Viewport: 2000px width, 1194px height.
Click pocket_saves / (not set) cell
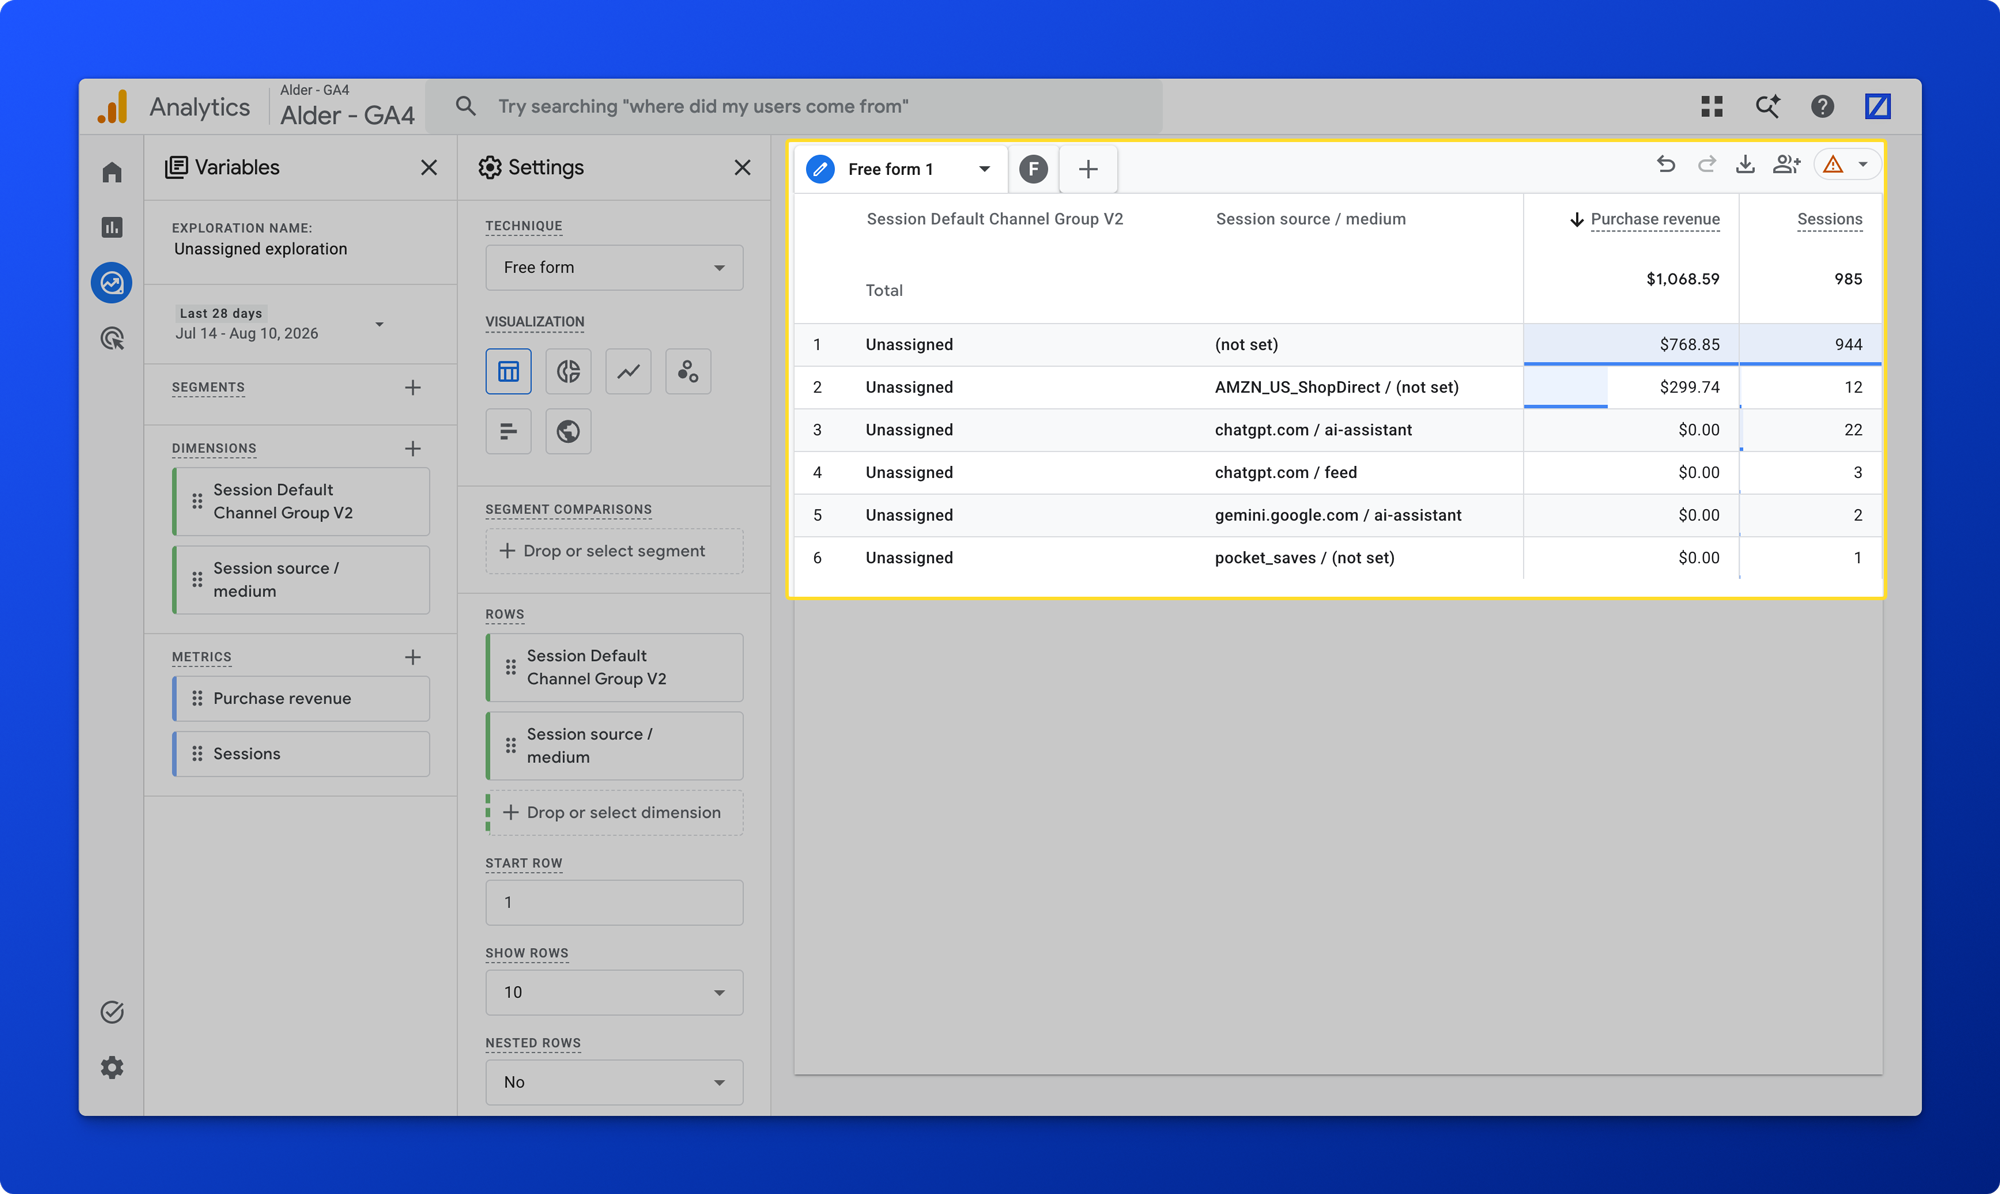(x=1304, y=558)
